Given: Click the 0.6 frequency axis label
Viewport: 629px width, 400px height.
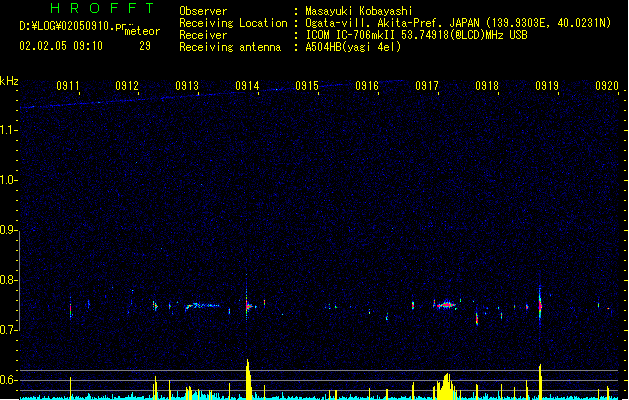Looking at the screenshot, I should (x=8, y=380).
